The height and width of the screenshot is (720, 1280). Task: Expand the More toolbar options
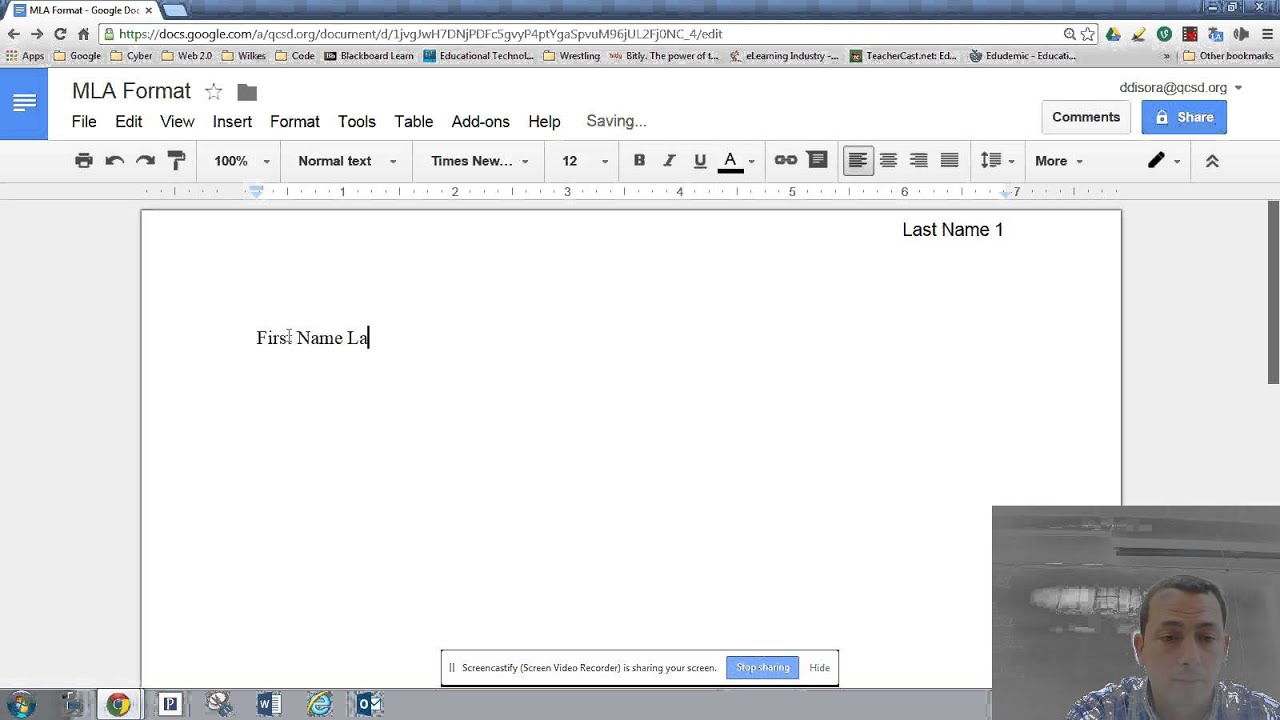[x=1059, y=161]
